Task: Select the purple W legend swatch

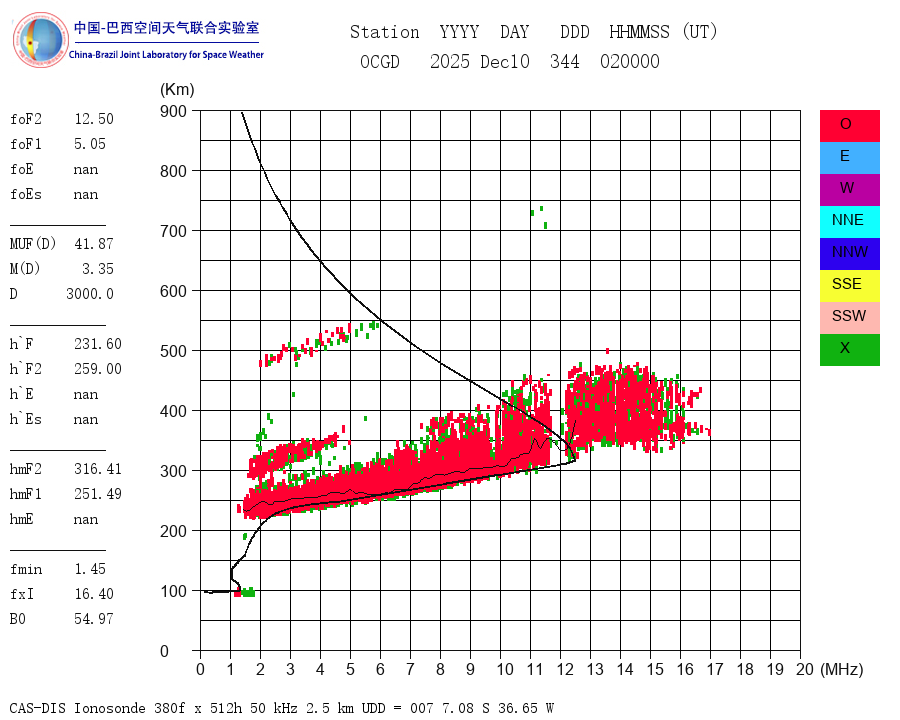Action: click(849, 190)
